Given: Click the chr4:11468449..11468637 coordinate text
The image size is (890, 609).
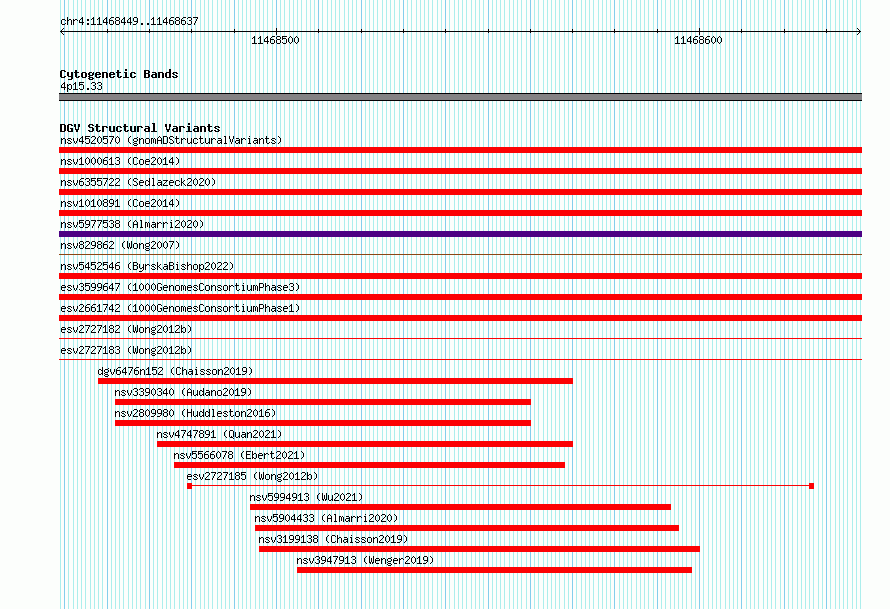Looking at the screenshot, I should [129, 22].
